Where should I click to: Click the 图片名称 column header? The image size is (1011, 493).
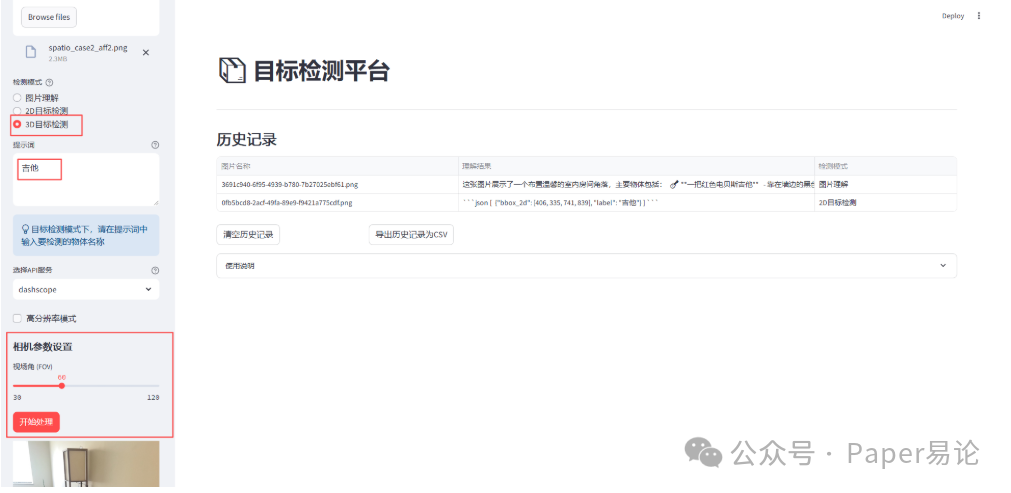point(337,166)
